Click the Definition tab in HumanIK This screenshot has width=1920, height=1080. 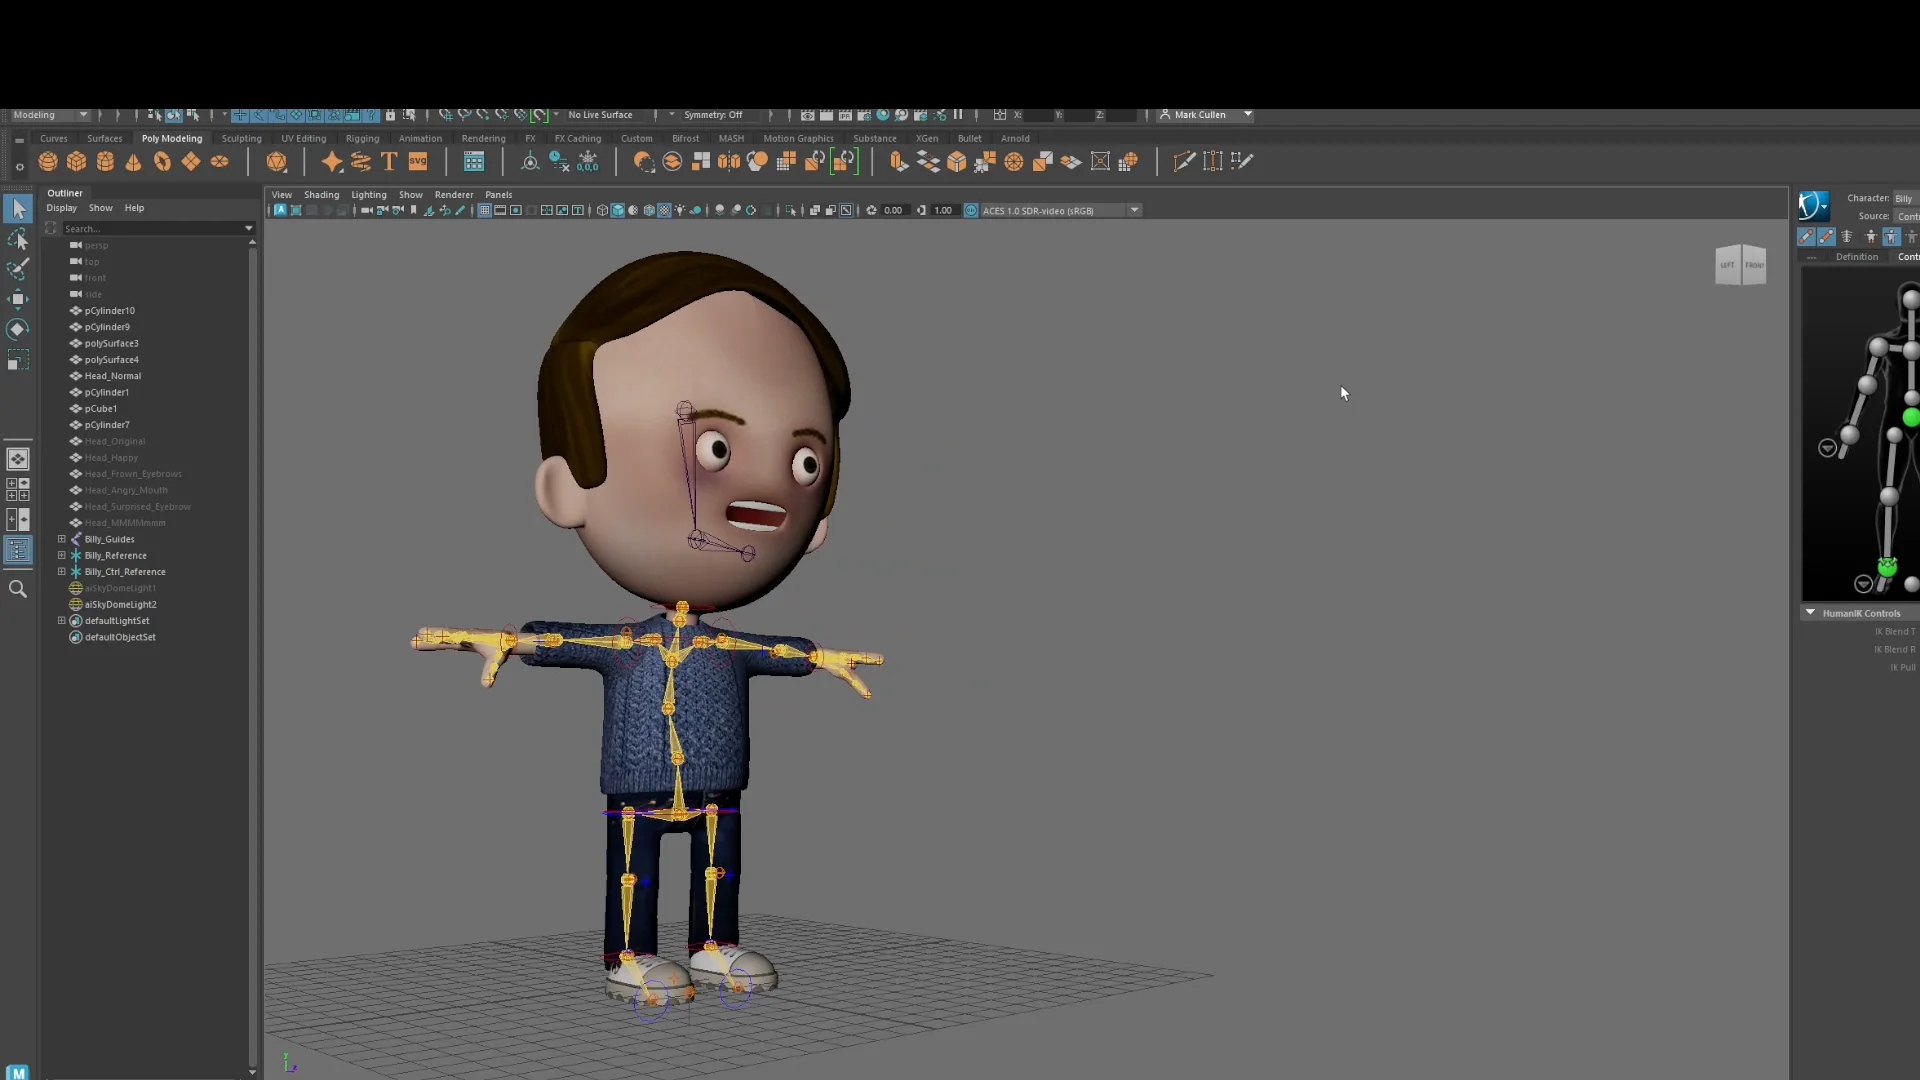pyautogui.click(x=1857, y=257)
